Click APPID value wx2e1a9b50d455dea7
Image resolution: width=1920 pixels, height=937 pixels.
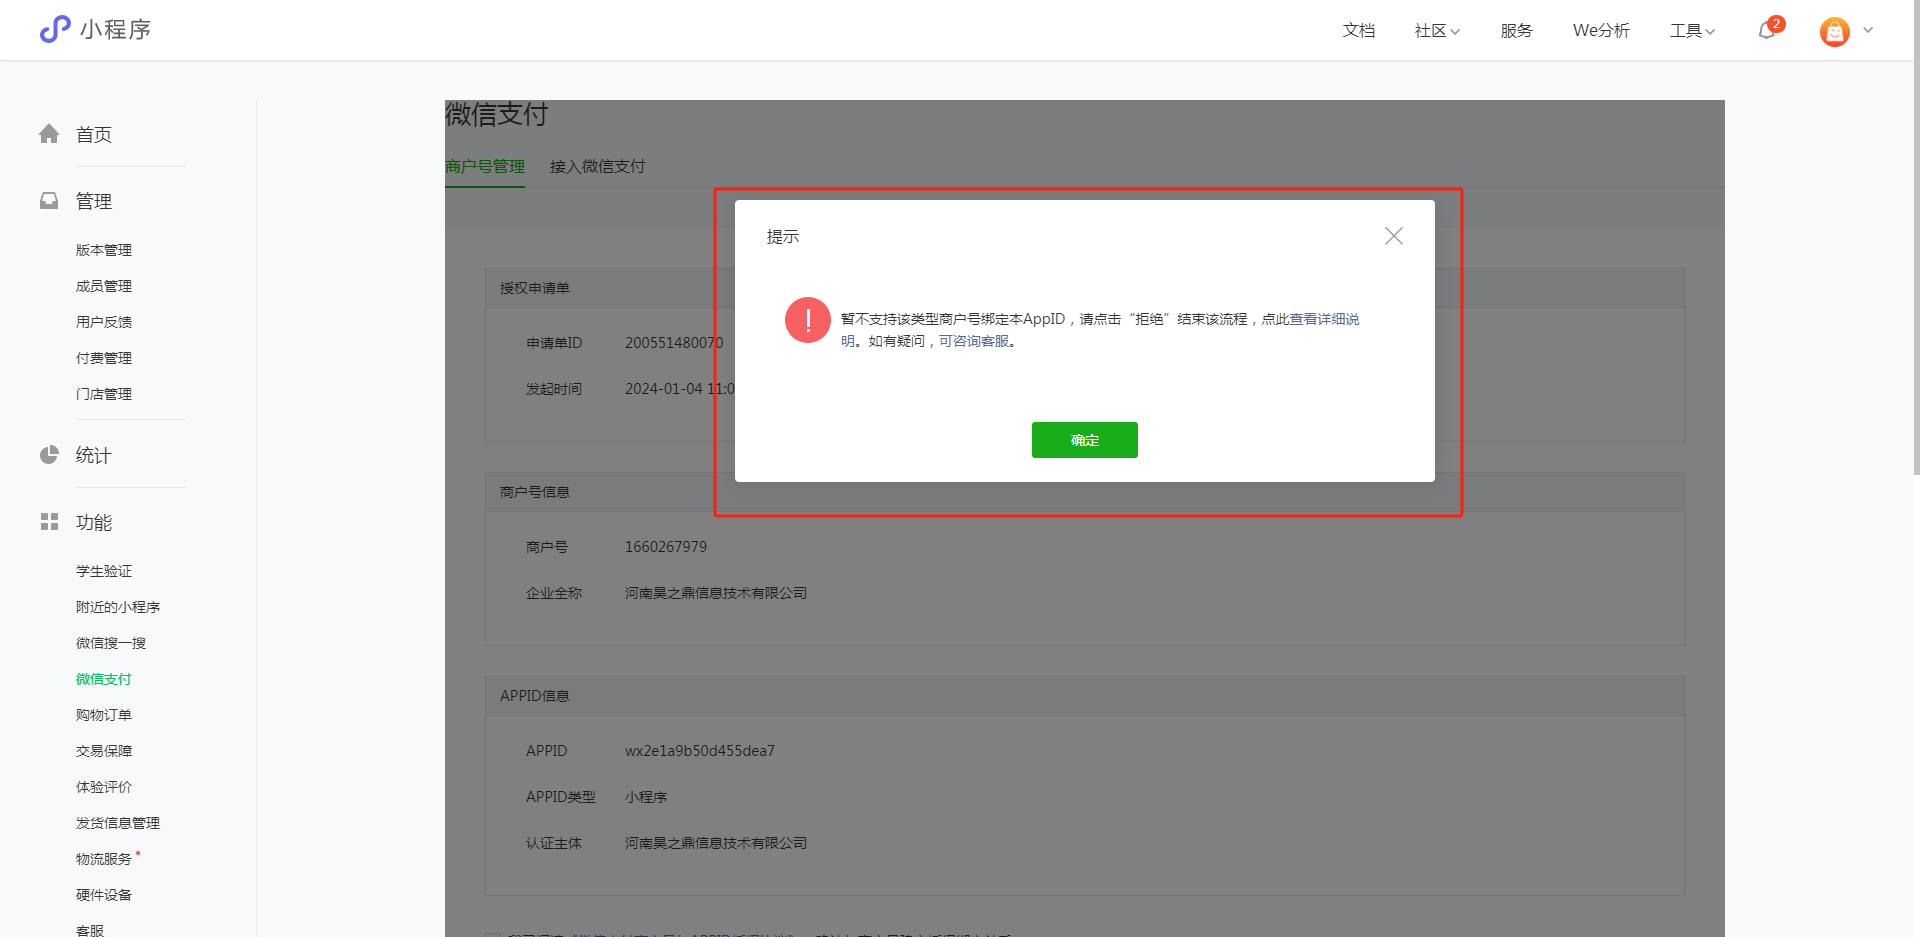pos(700,751)
